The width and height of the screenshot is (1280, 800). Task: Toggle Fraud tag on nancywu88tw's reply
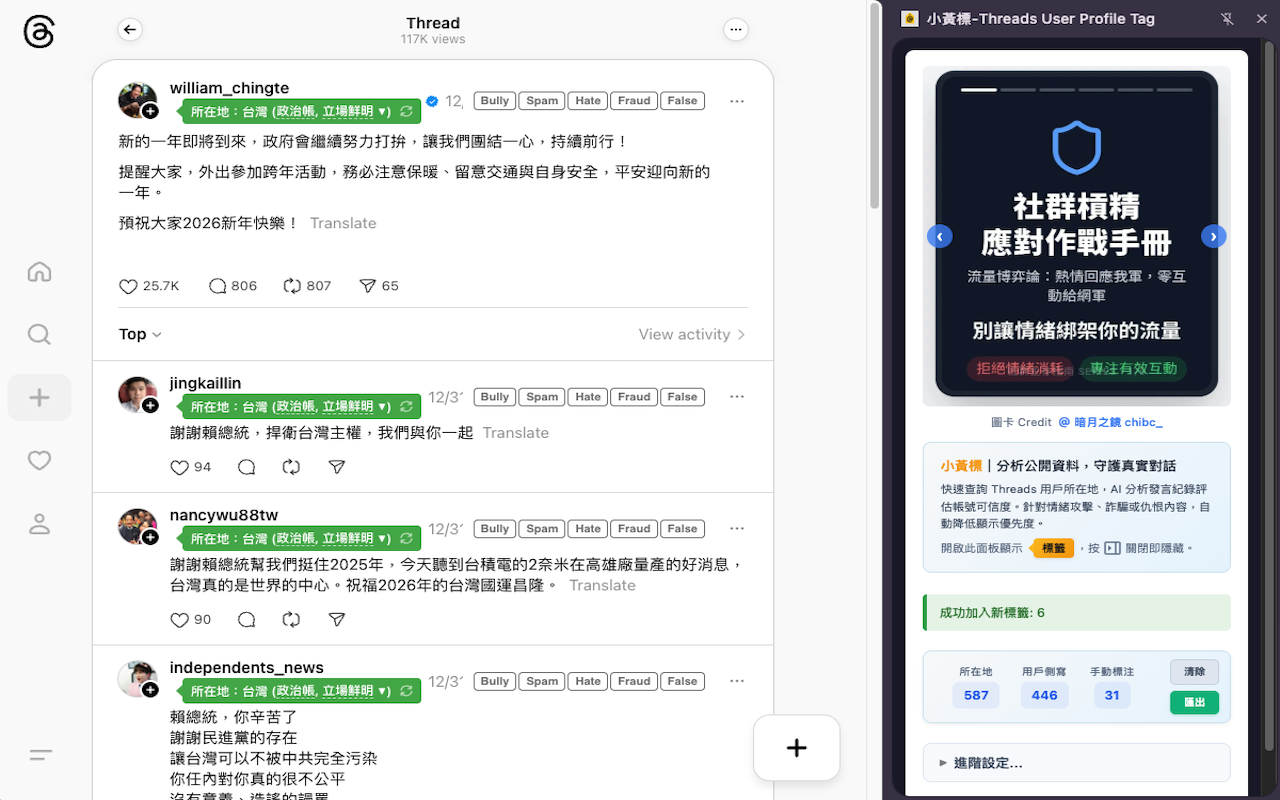coord(634,529)
